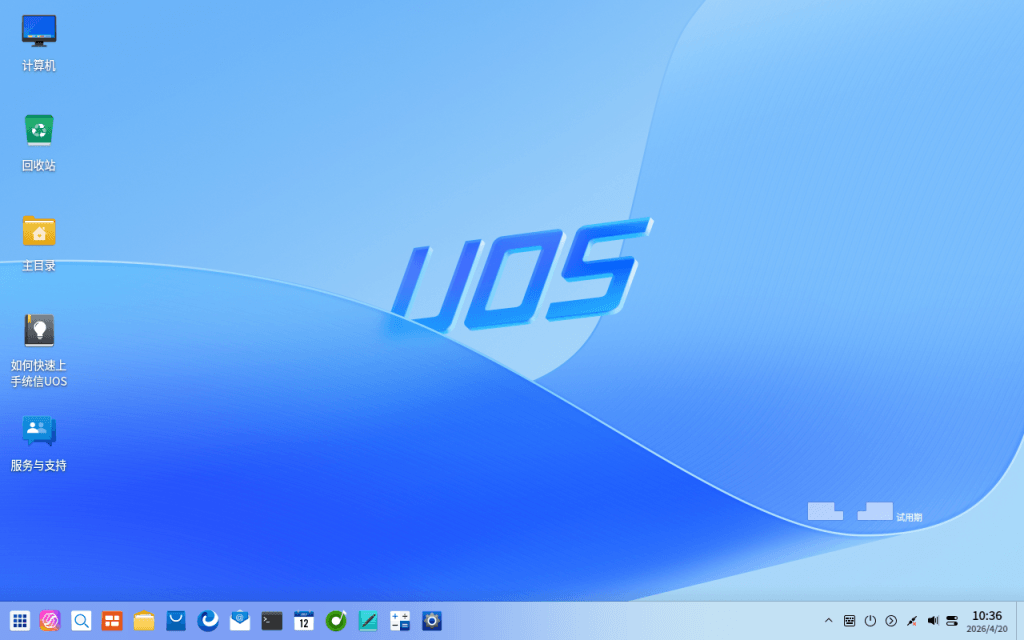
Task: Launch the terminal from the dock
Action: click(x=272, y=620)
